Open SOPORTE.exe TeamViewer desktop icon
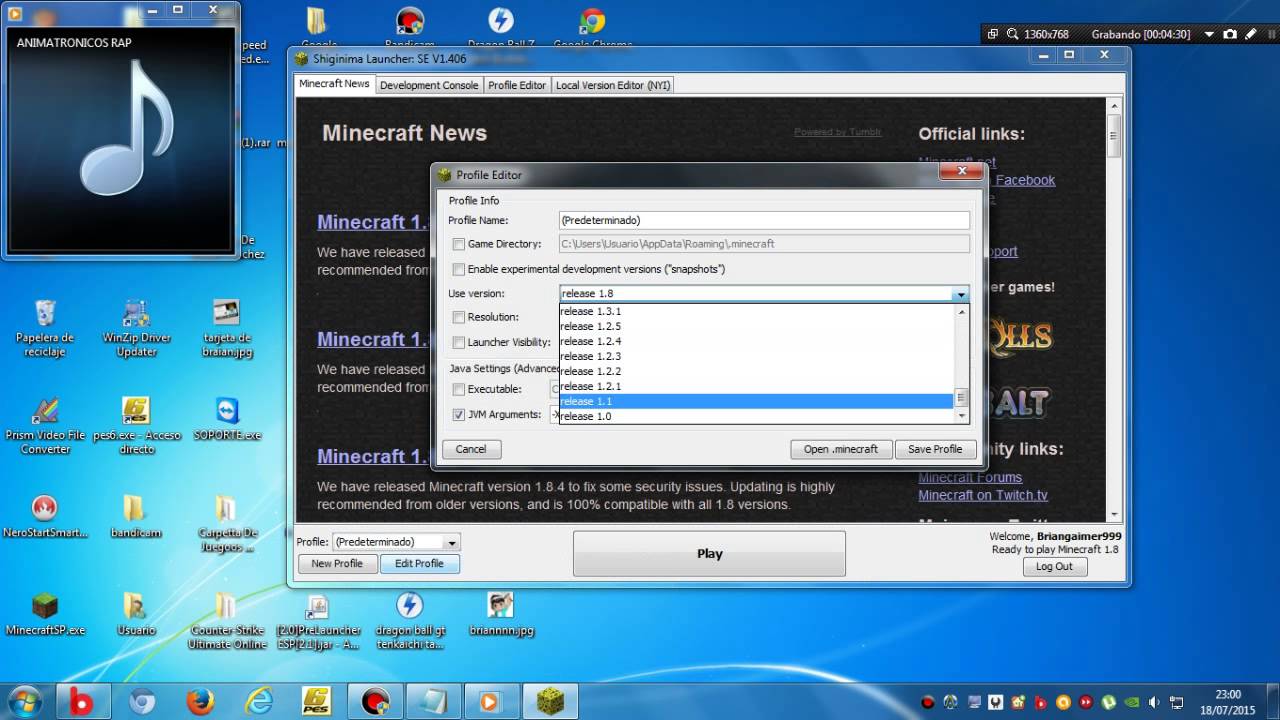Screen dimensions: 1280x720 (x=227, y=419)
